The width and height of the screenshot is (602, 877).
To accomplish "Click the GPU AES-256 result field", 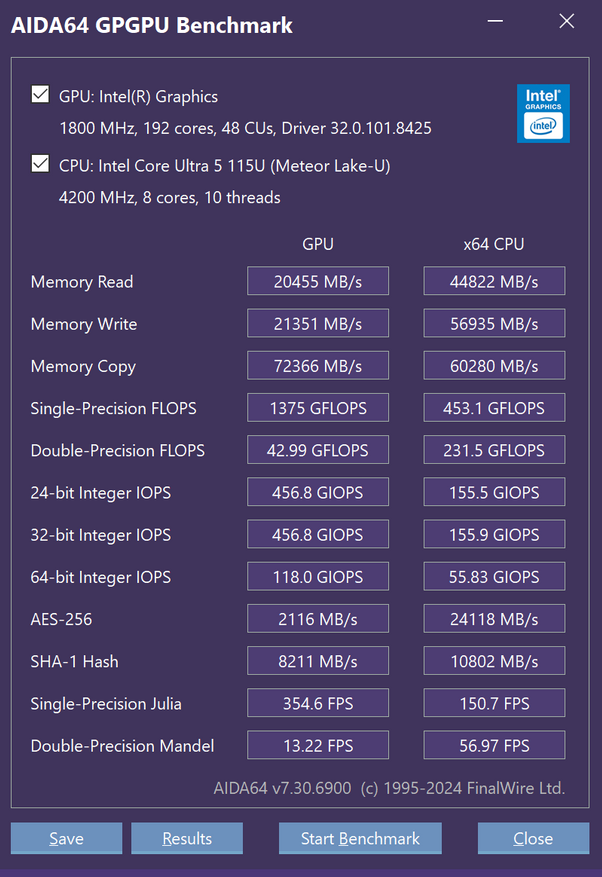I will [318, 619].
